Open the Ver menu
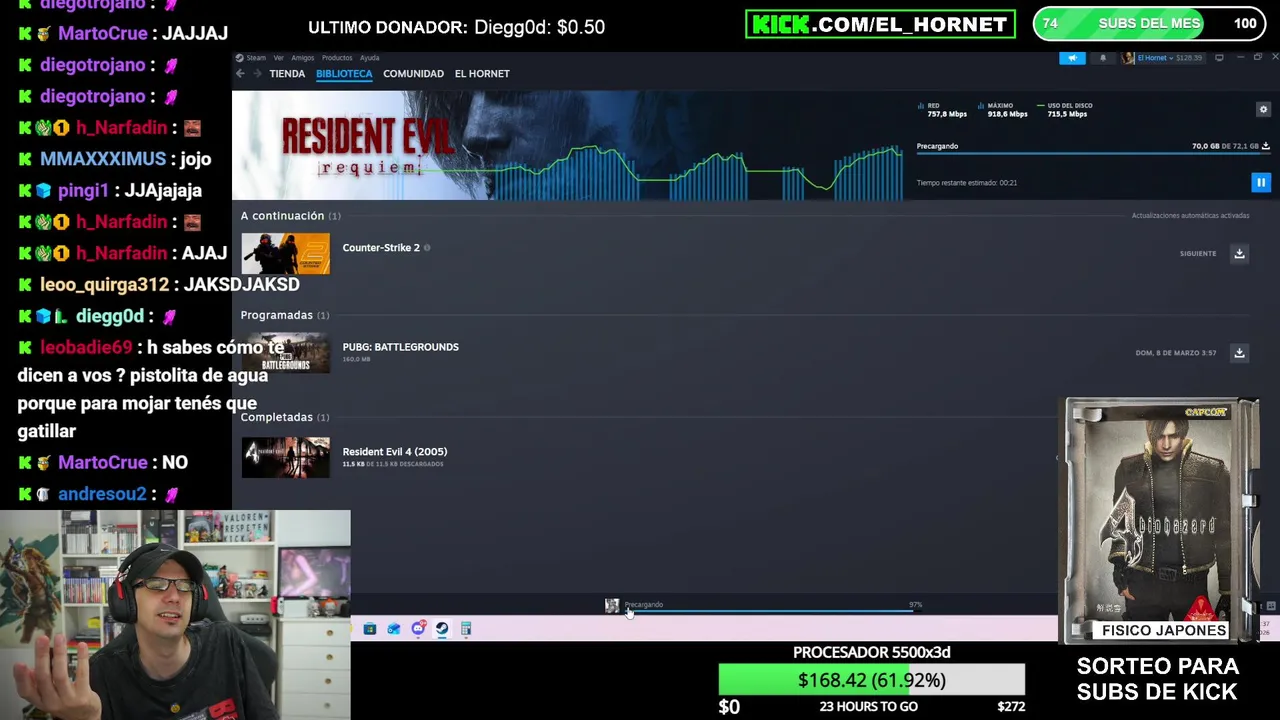This screenshot has width=1280, height=720. pos(279,58)
